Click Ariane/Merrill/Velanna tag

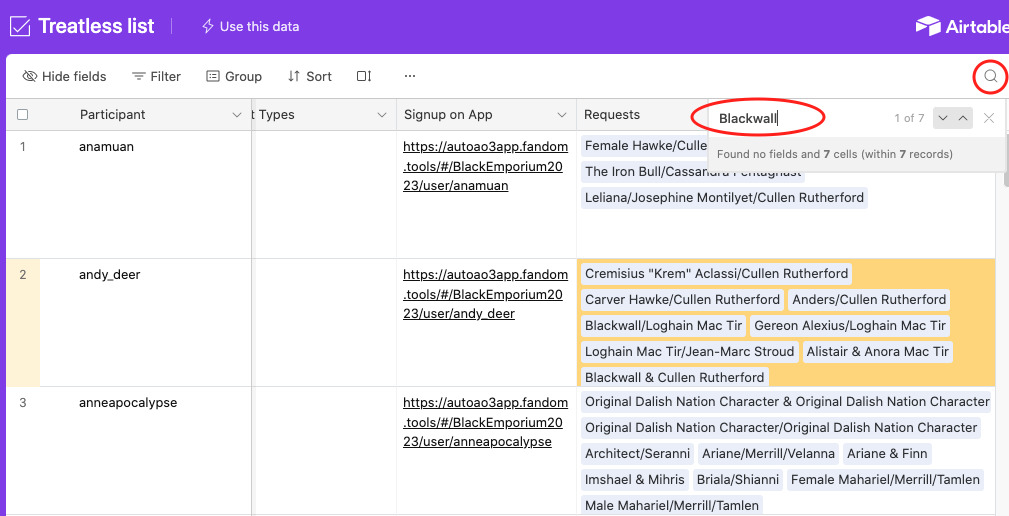768,454
